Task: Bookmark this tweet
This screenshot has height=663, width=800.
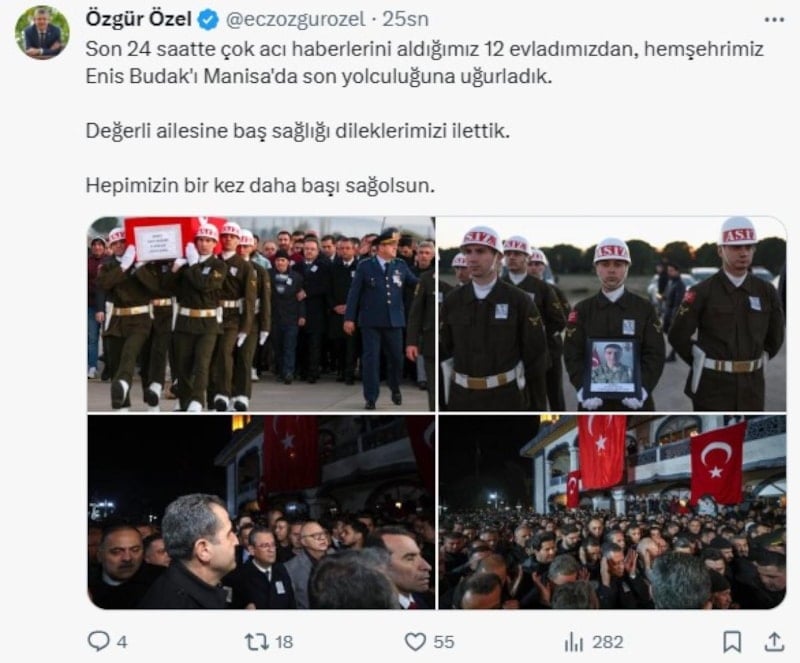Action: pos(732,641)
